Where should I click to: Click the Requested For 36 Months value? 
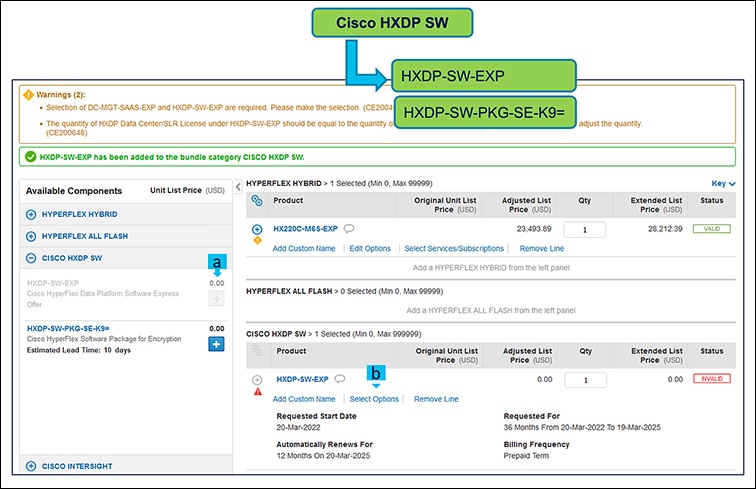[582, 427]
